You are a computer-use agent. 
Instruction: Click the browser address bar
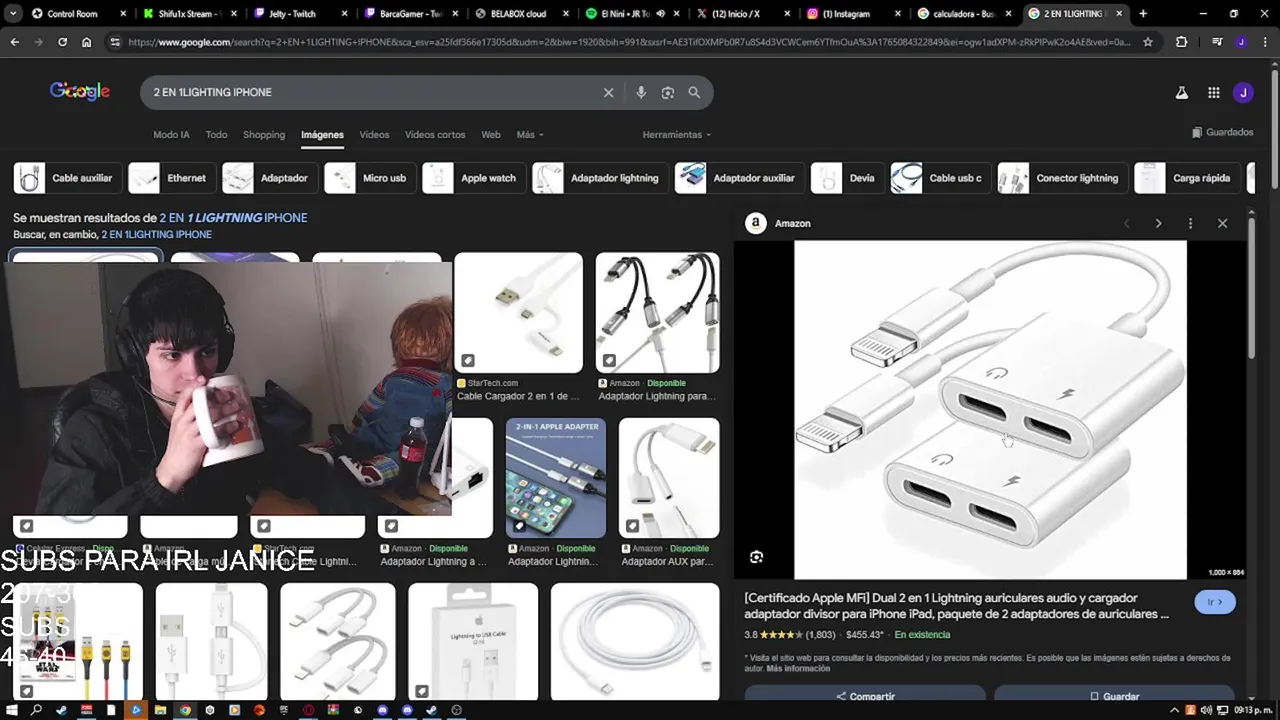[x=630, y=42]
